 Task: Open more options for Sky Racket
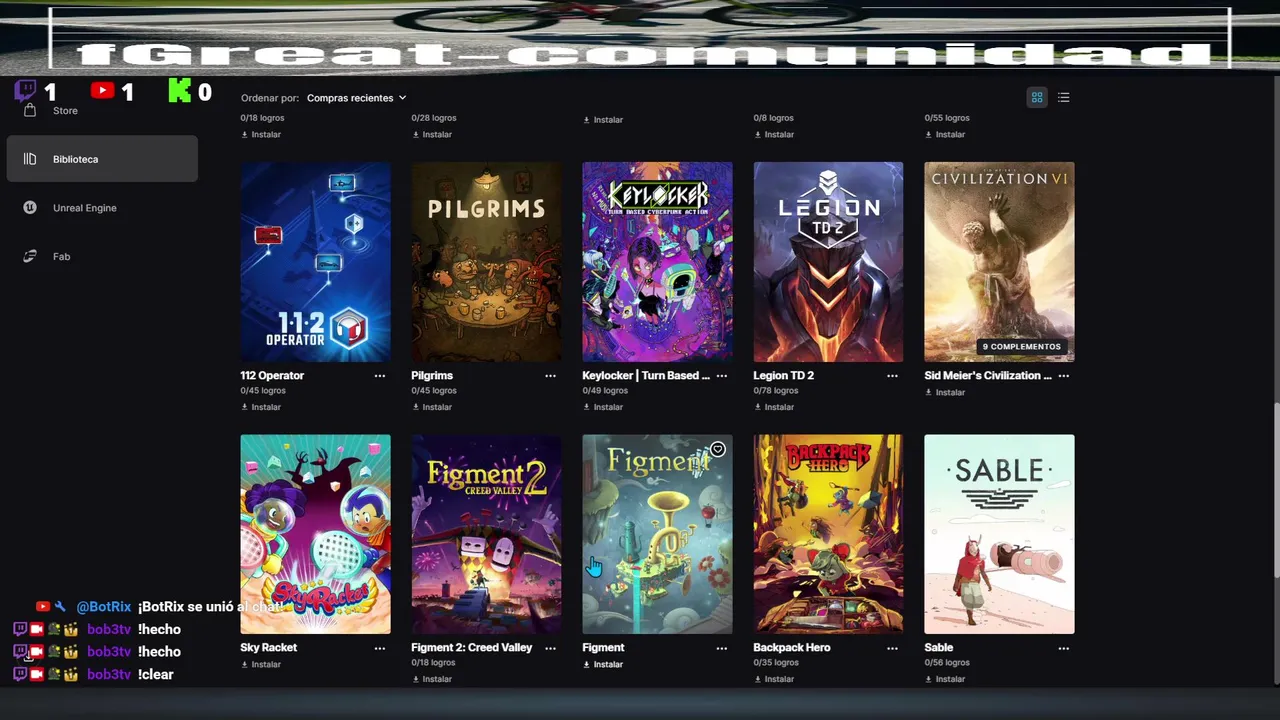[380, 648]
